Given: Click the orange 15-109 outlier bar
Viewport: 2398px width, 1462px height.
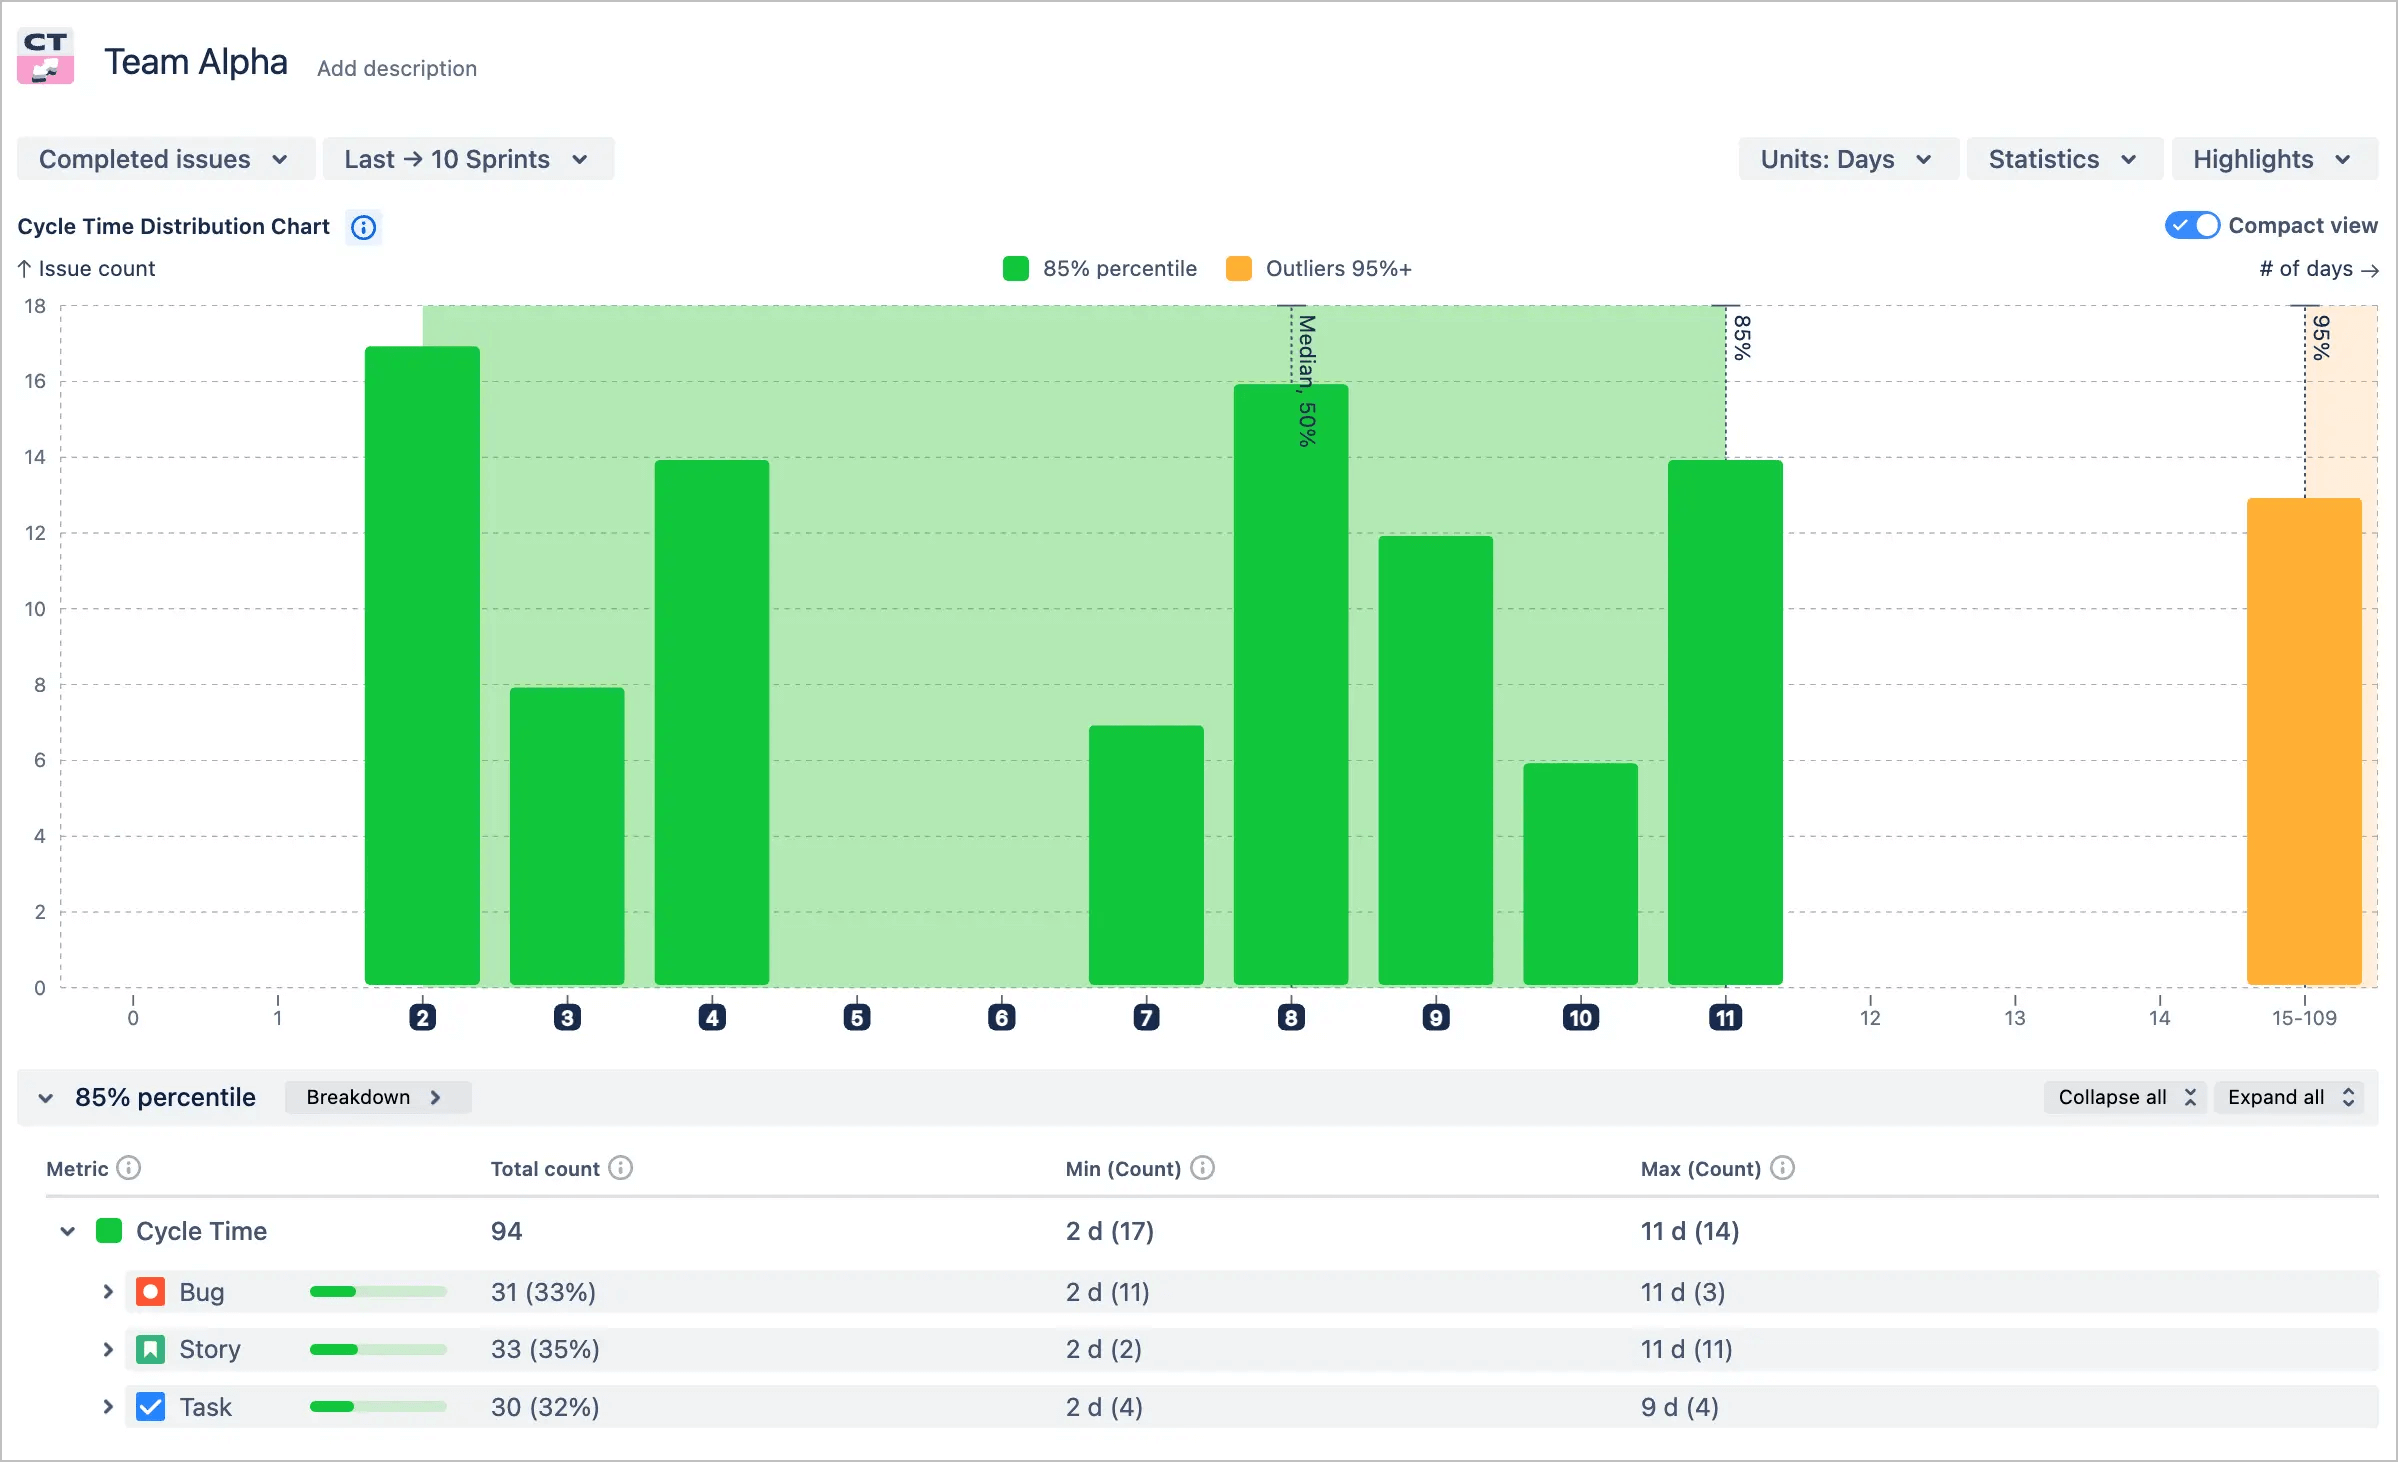Looking at the screenshot, I should point(2303,740).
